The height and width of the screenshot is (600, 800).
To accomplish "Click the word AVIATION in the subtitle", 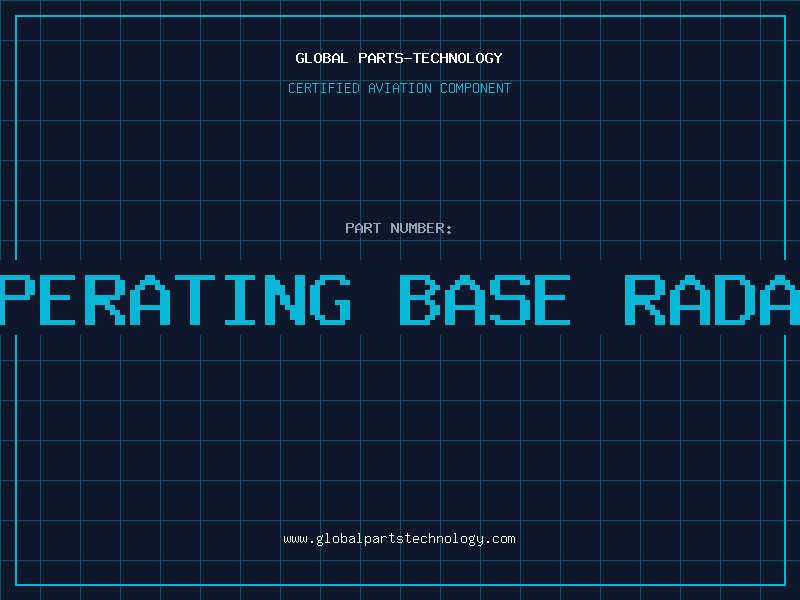I will 398,88.
